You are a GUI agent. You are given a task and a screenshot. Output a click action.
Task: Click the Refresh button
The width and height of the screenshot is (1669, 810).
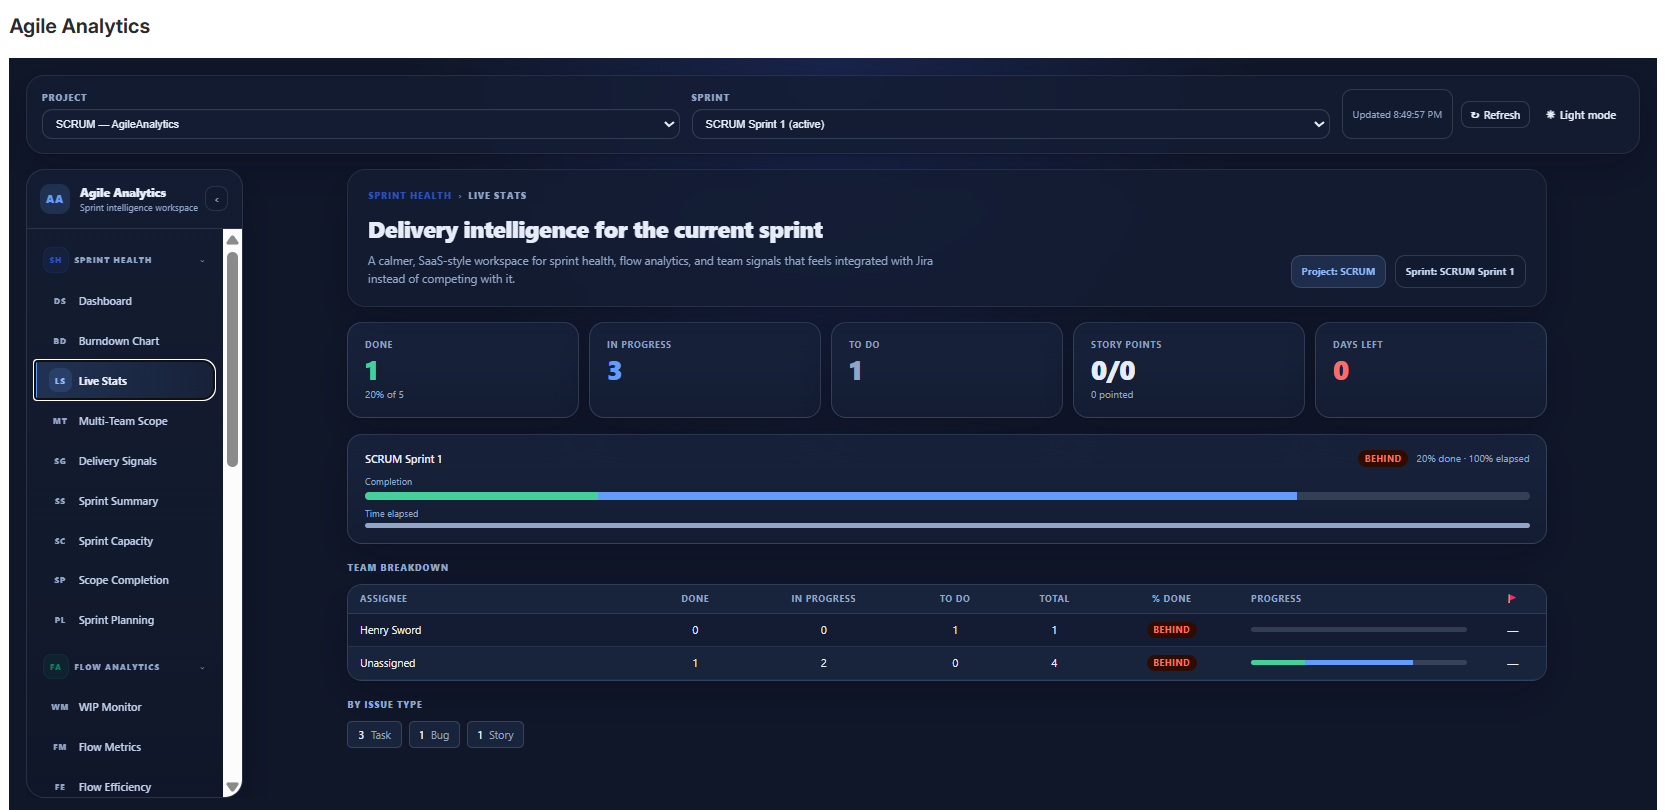(1495, 115)
